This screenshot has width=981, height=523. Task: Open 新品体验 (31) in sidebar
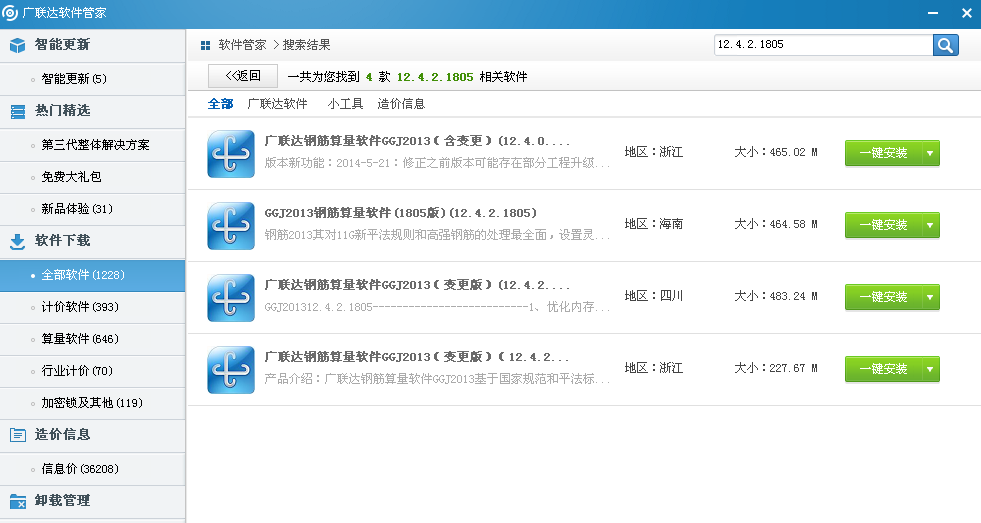(x=93, y=209)
